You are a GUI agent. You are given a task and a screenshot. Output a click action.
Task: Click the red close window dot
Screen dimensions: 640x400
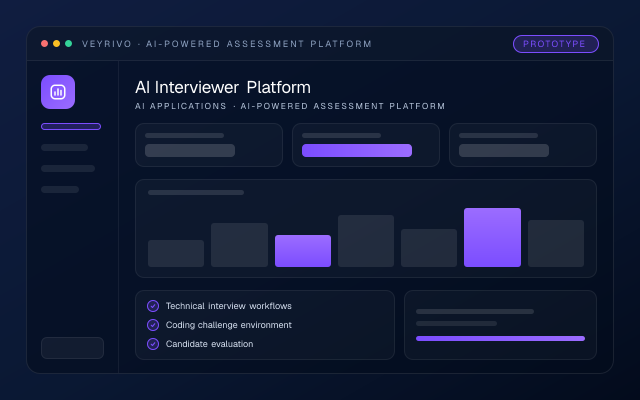pyautogui.click(x=44, y=44)
